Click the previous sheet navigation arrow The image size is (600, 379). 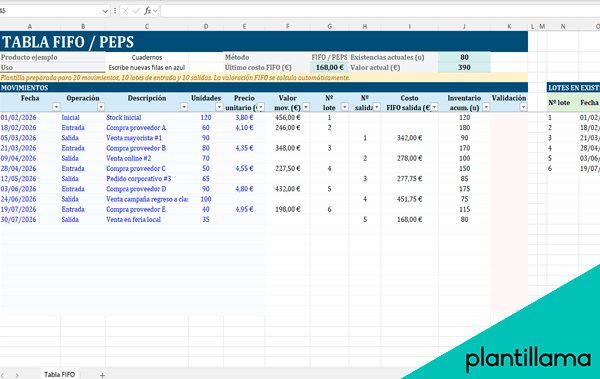[x=3, y=376]
